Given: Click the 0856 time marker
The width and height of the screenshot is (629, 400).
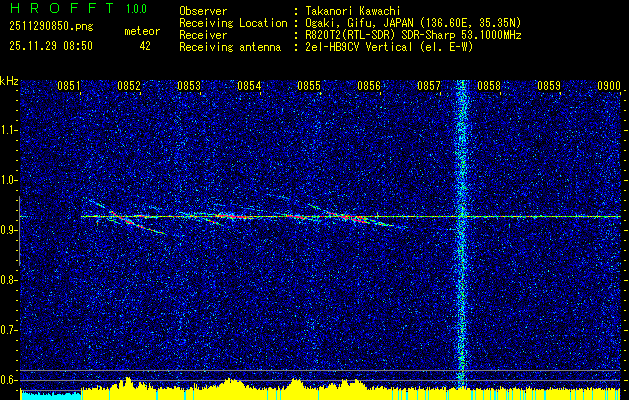Looking at the screenshot, I should coord(369,86).
